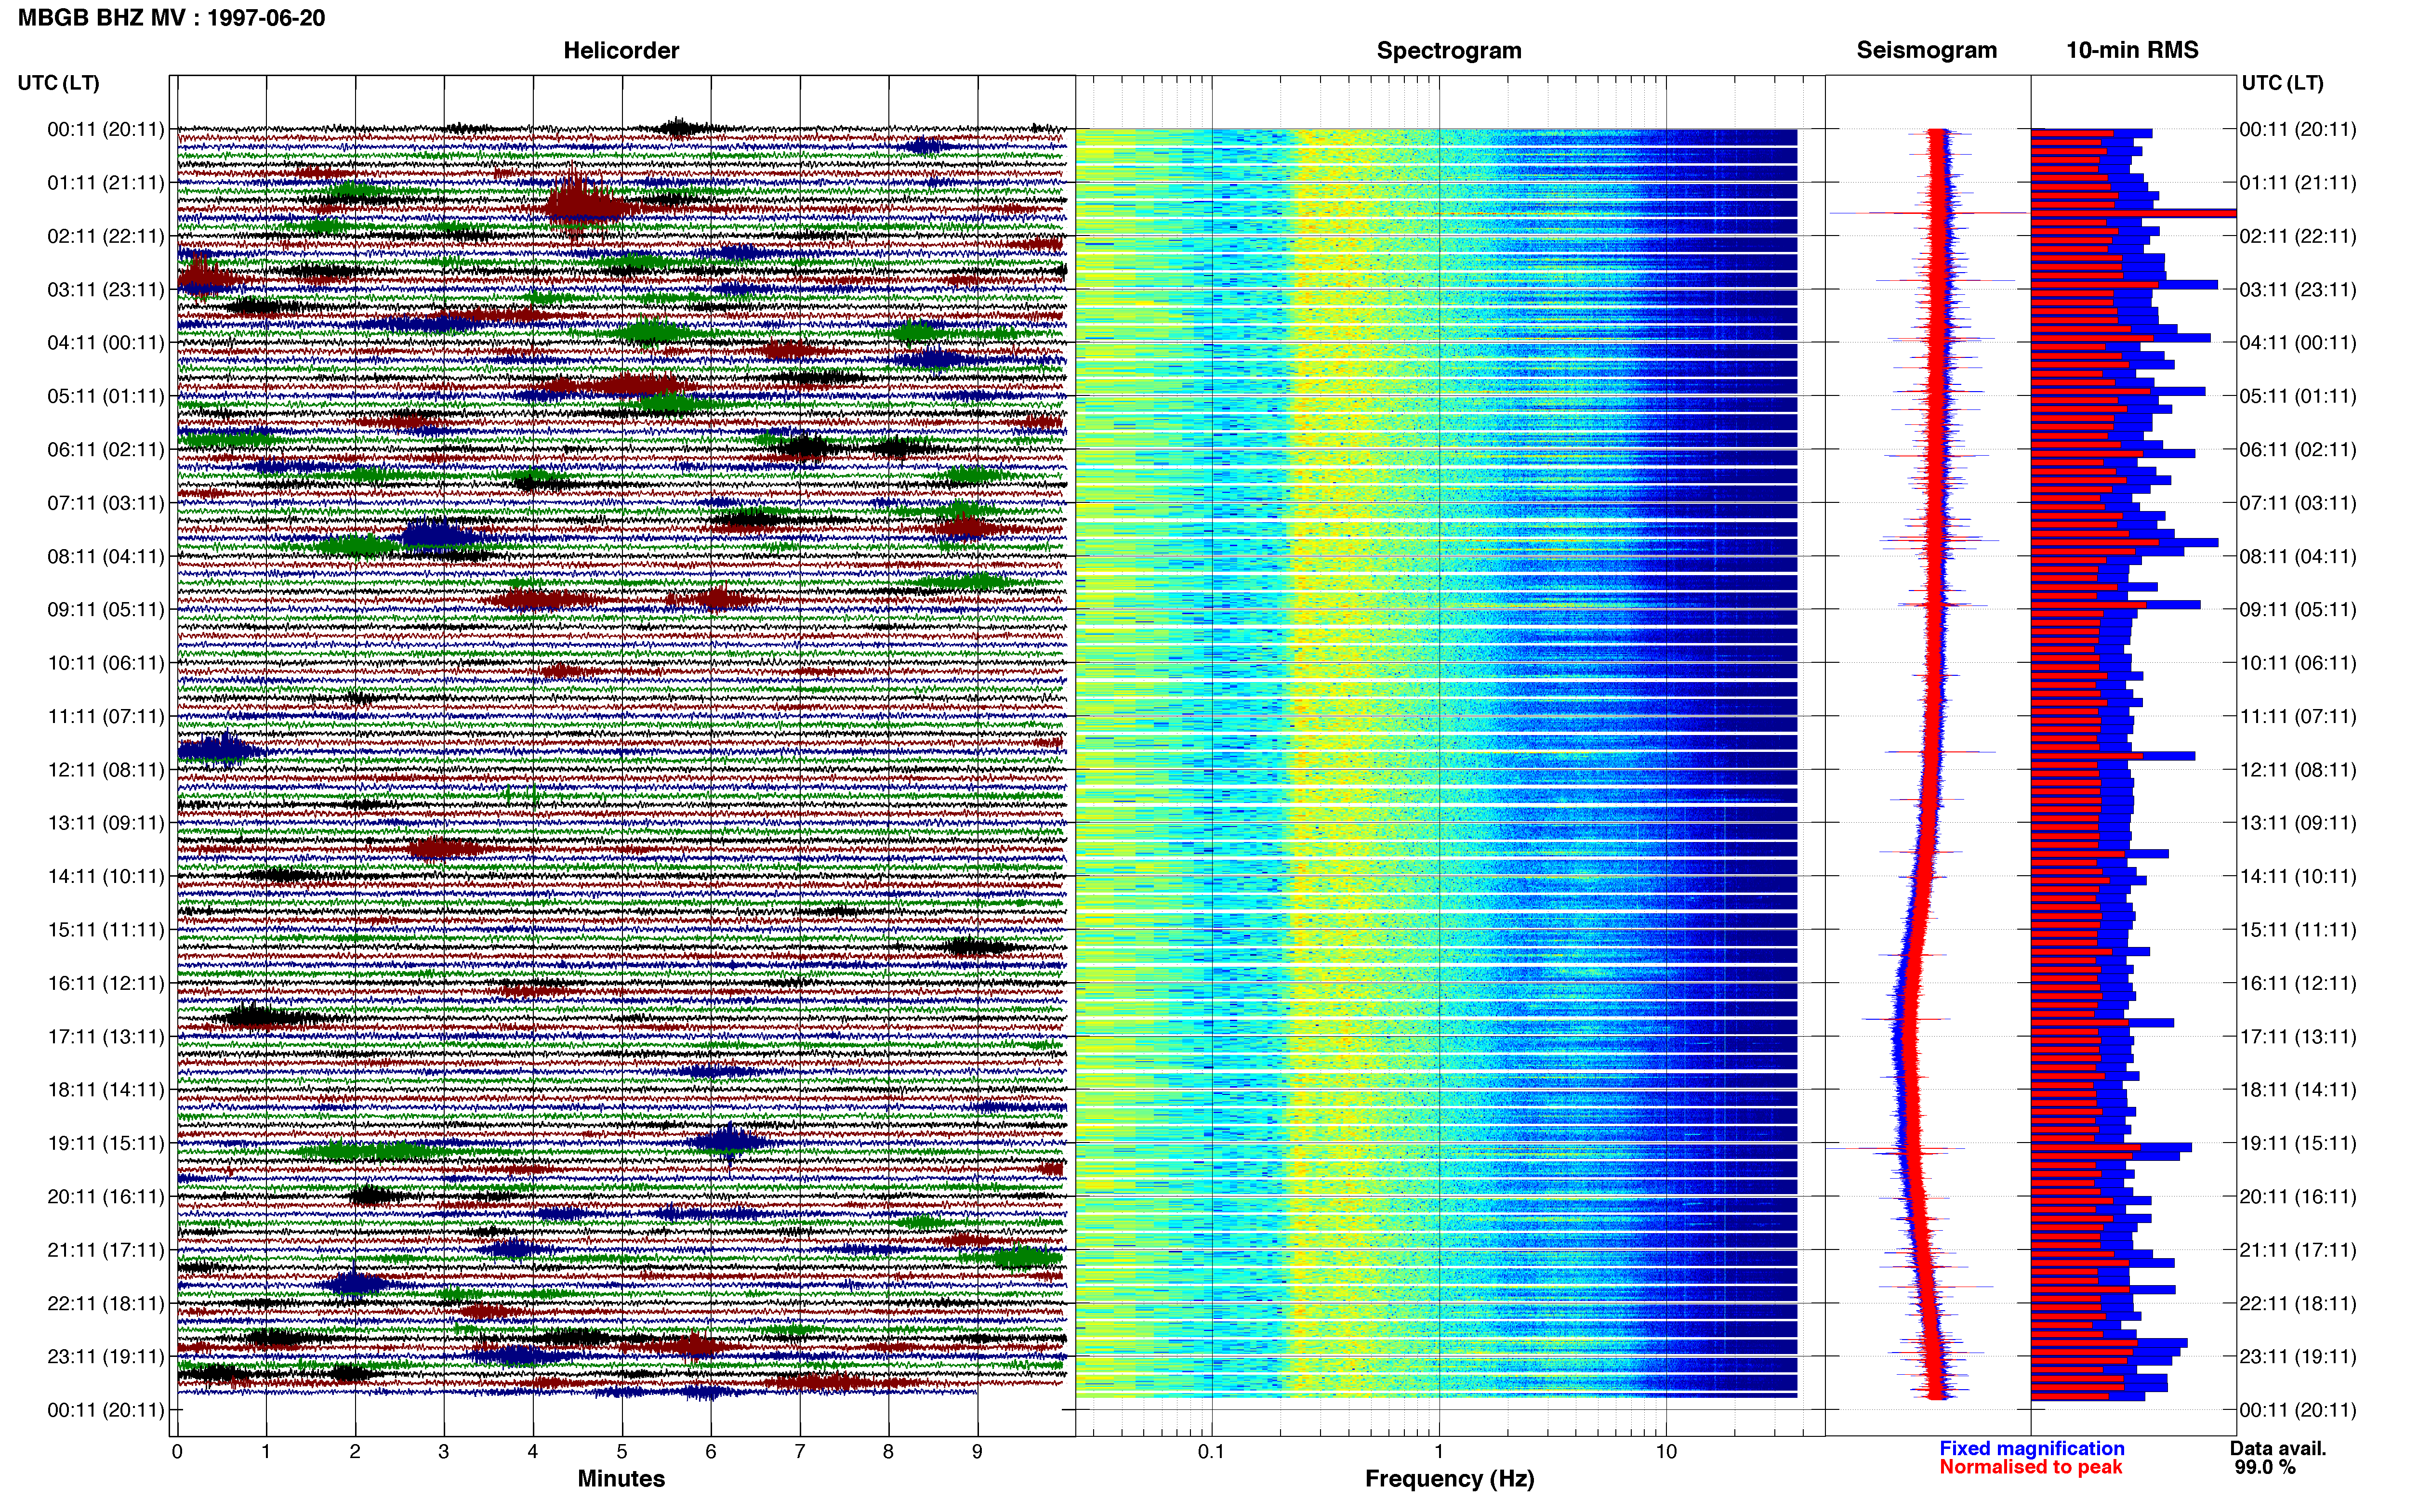Click the 'Minutes' x-axis label
Viewport: 2418px width, 1512px height.
621,1478
